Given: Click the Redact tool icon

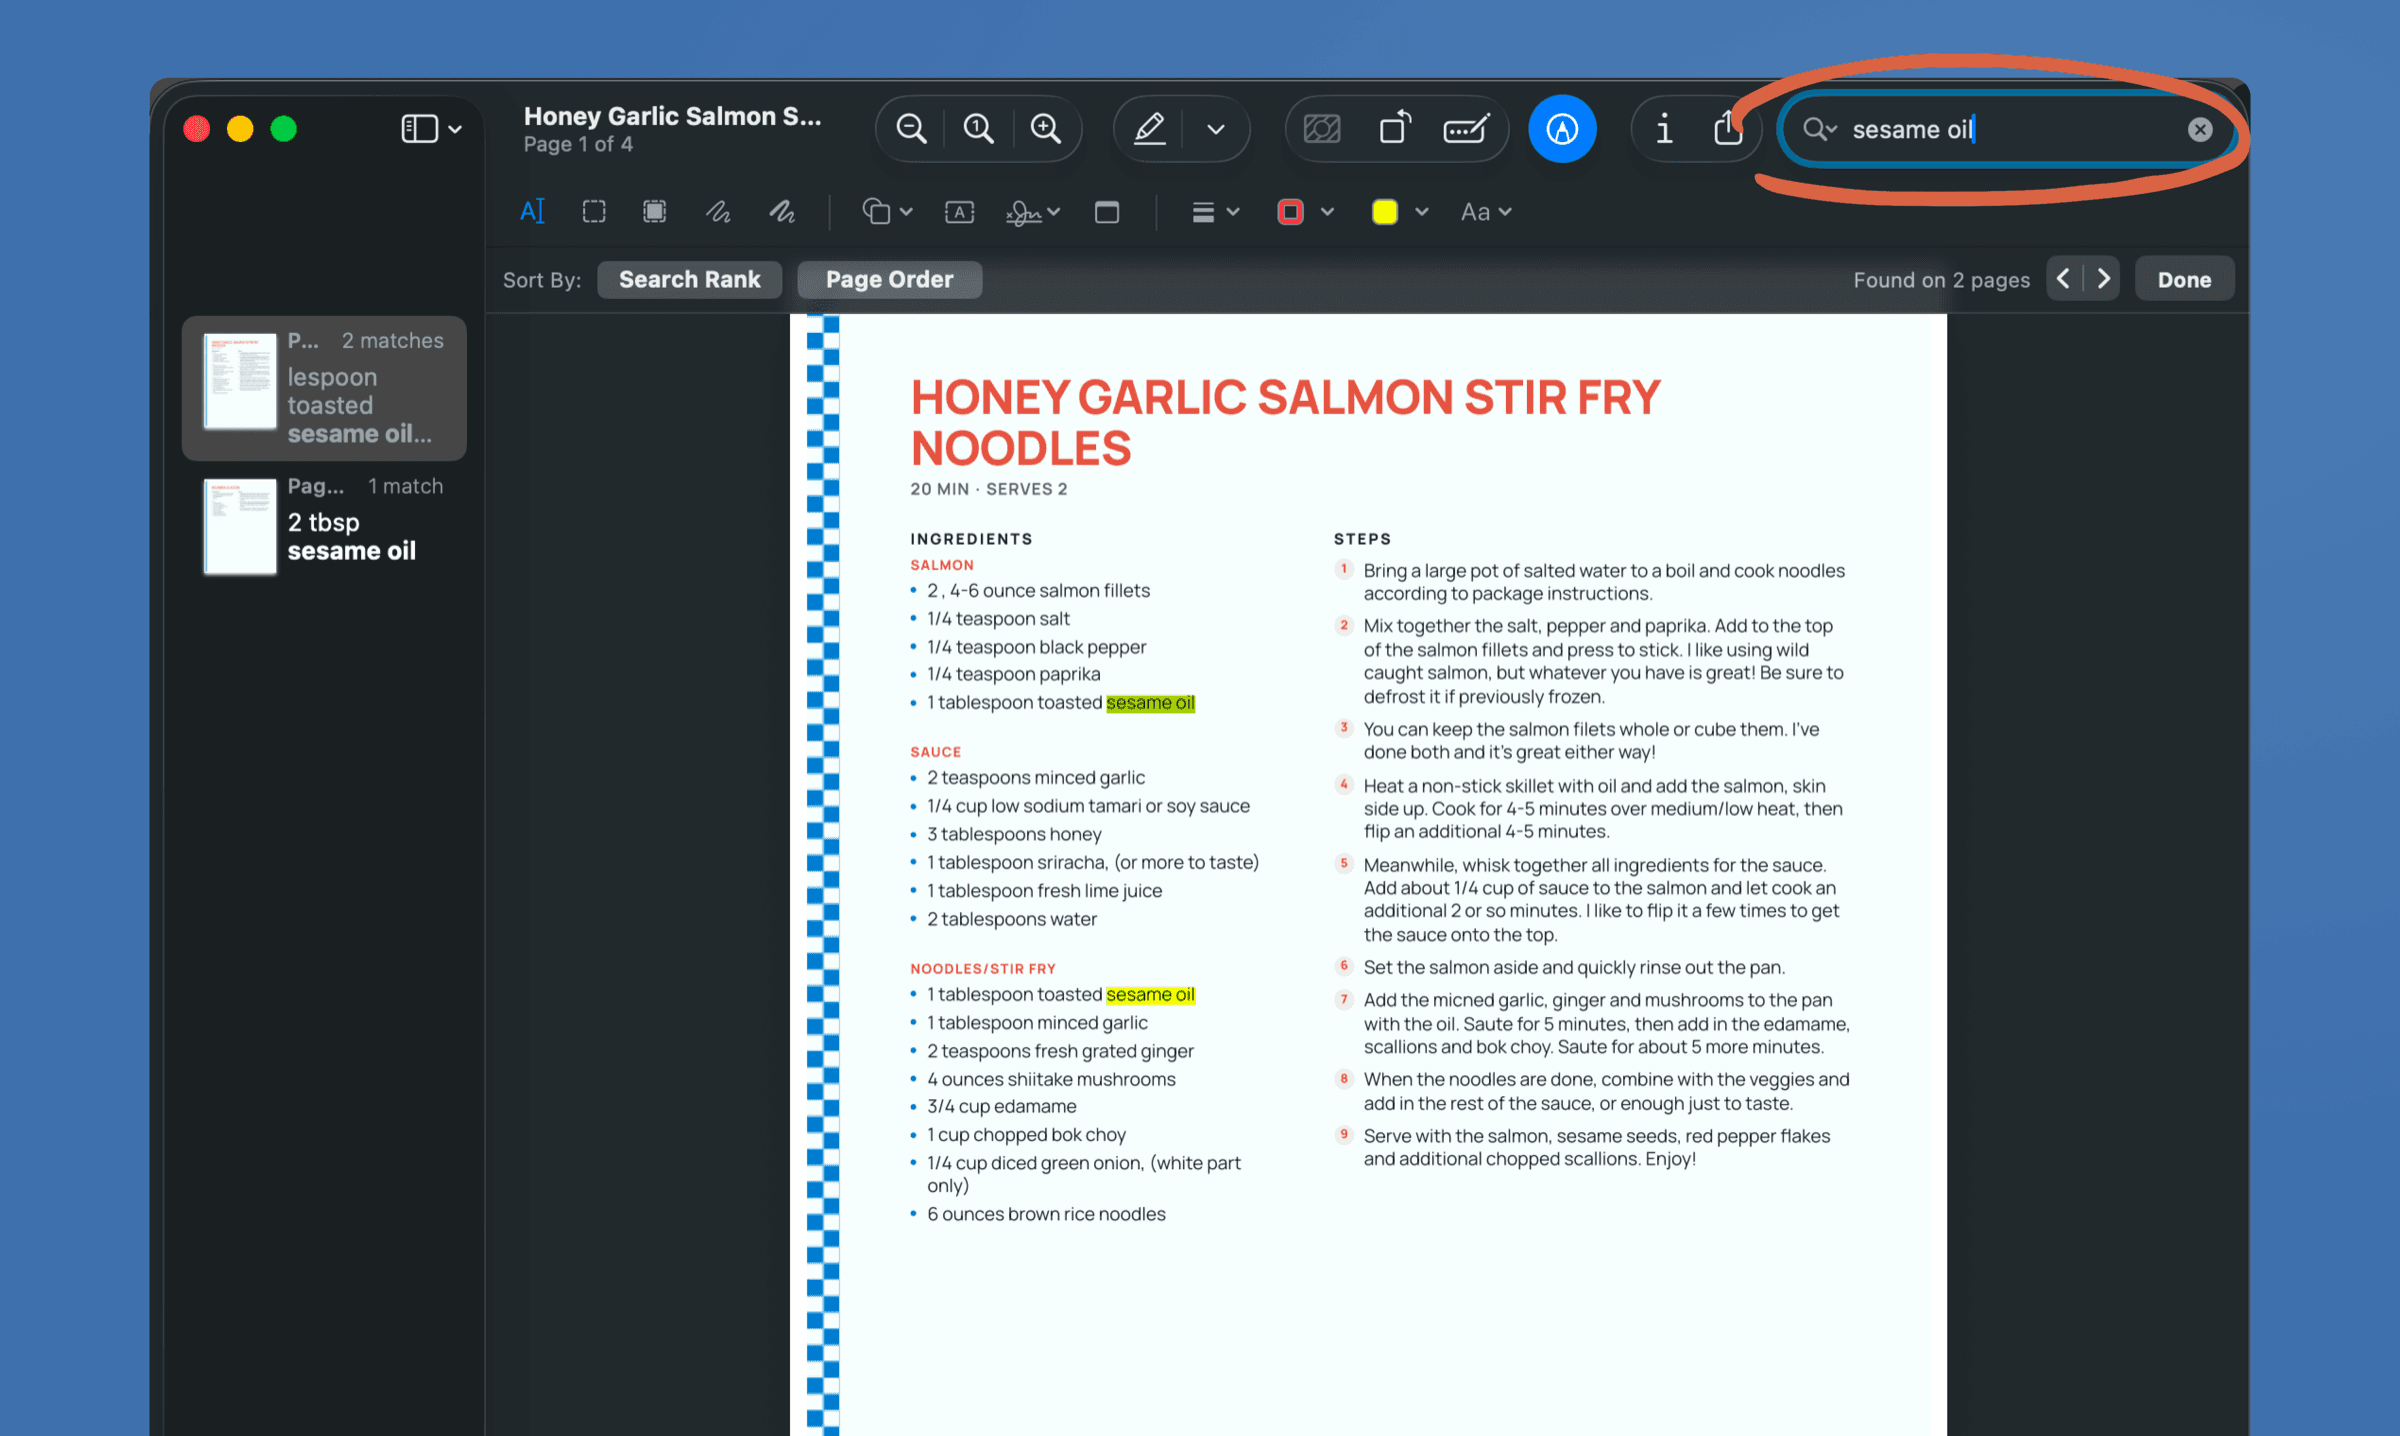Looking at the screenshot, I should click(x=1322, y=129).
